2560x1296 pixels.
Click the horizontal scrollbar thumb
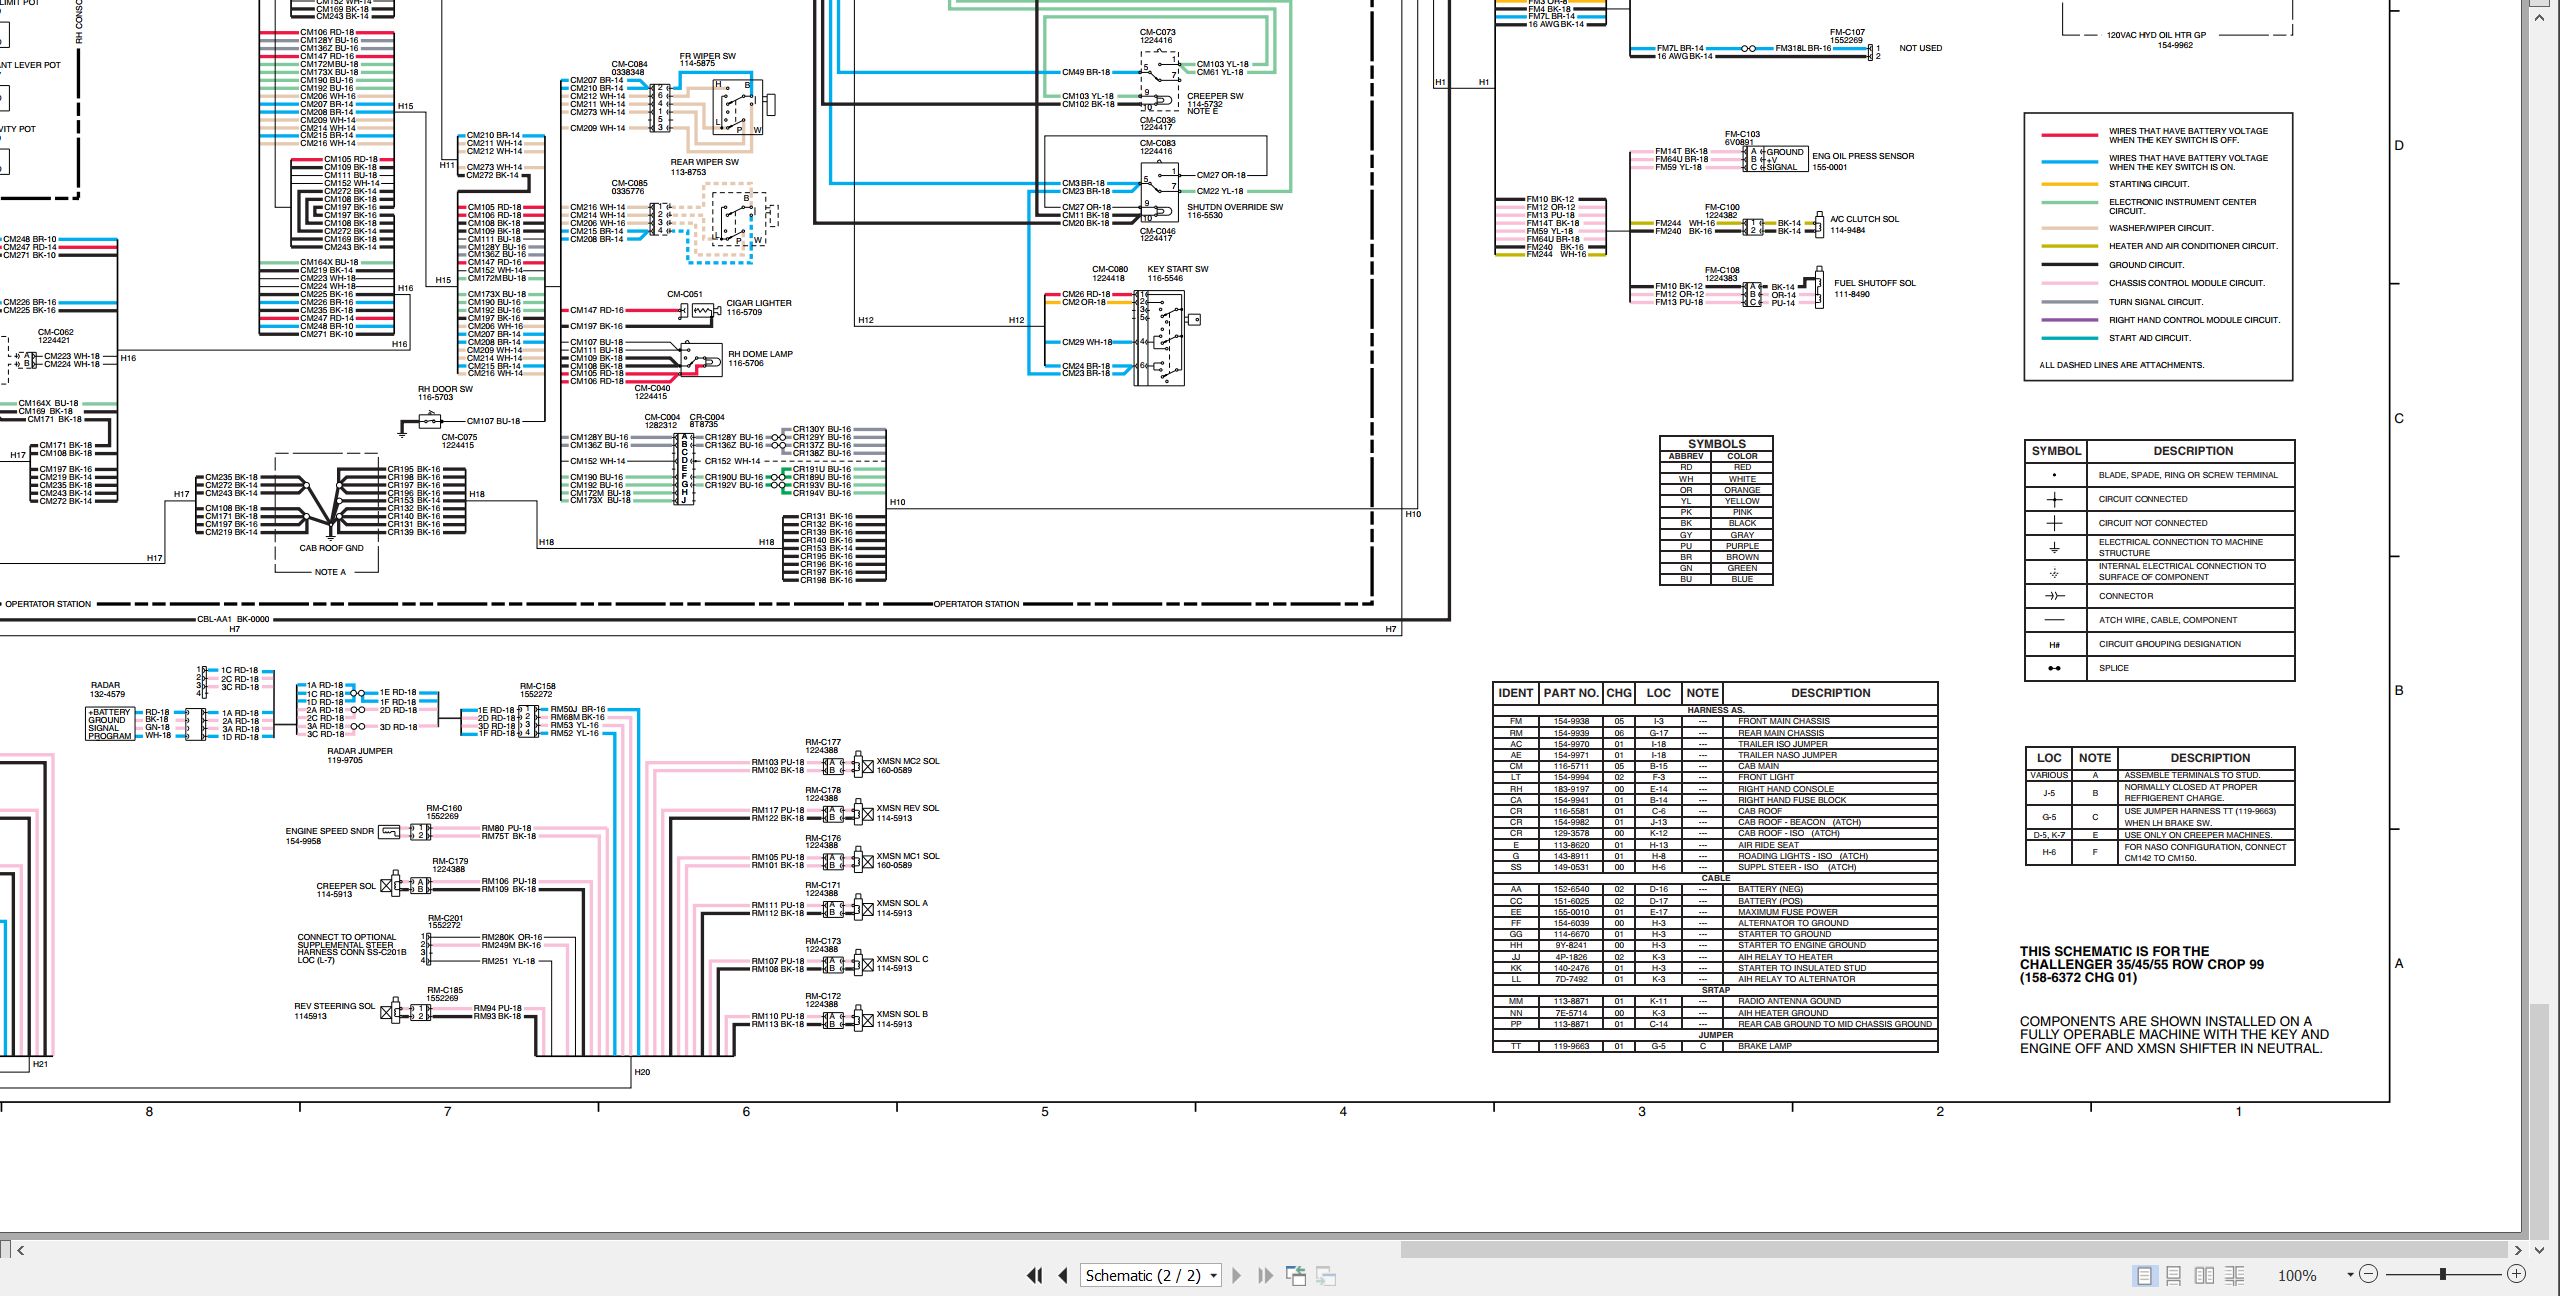tap(1955, 1249)
